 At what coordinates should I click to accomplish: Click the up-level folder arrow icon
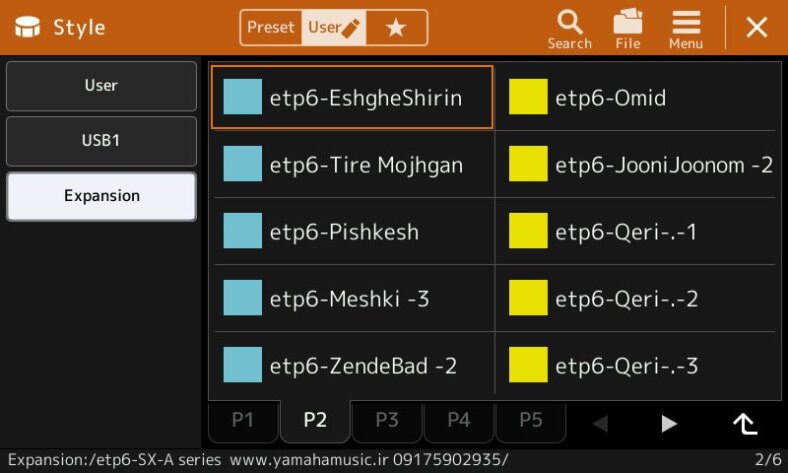[x=744, y=423]
